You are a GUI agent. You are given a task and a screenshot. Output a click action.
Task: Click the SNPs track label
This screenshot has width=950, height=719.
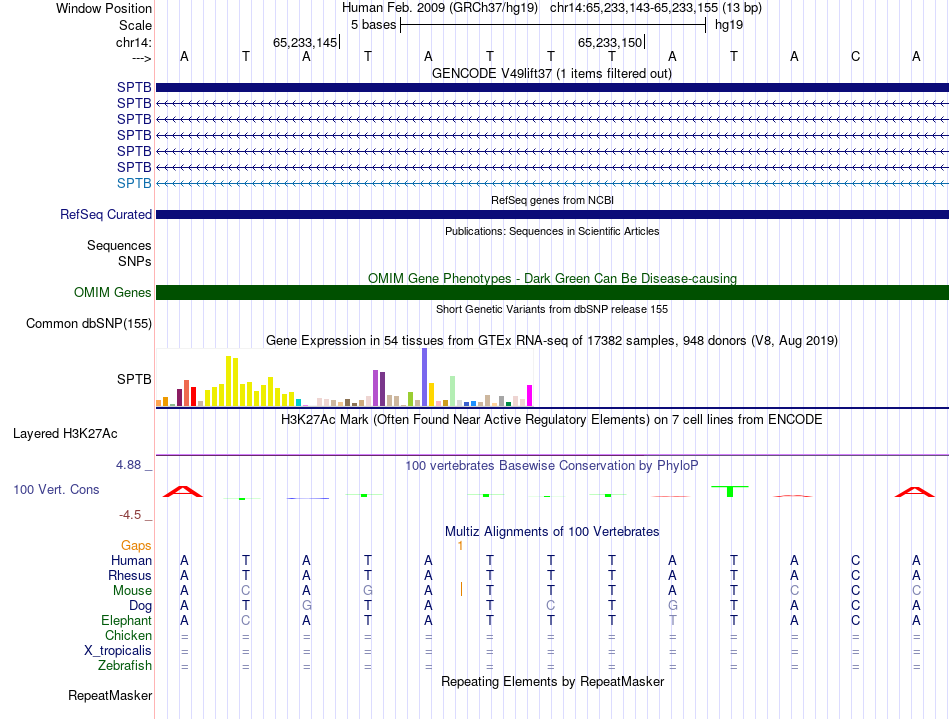point(135,261)
